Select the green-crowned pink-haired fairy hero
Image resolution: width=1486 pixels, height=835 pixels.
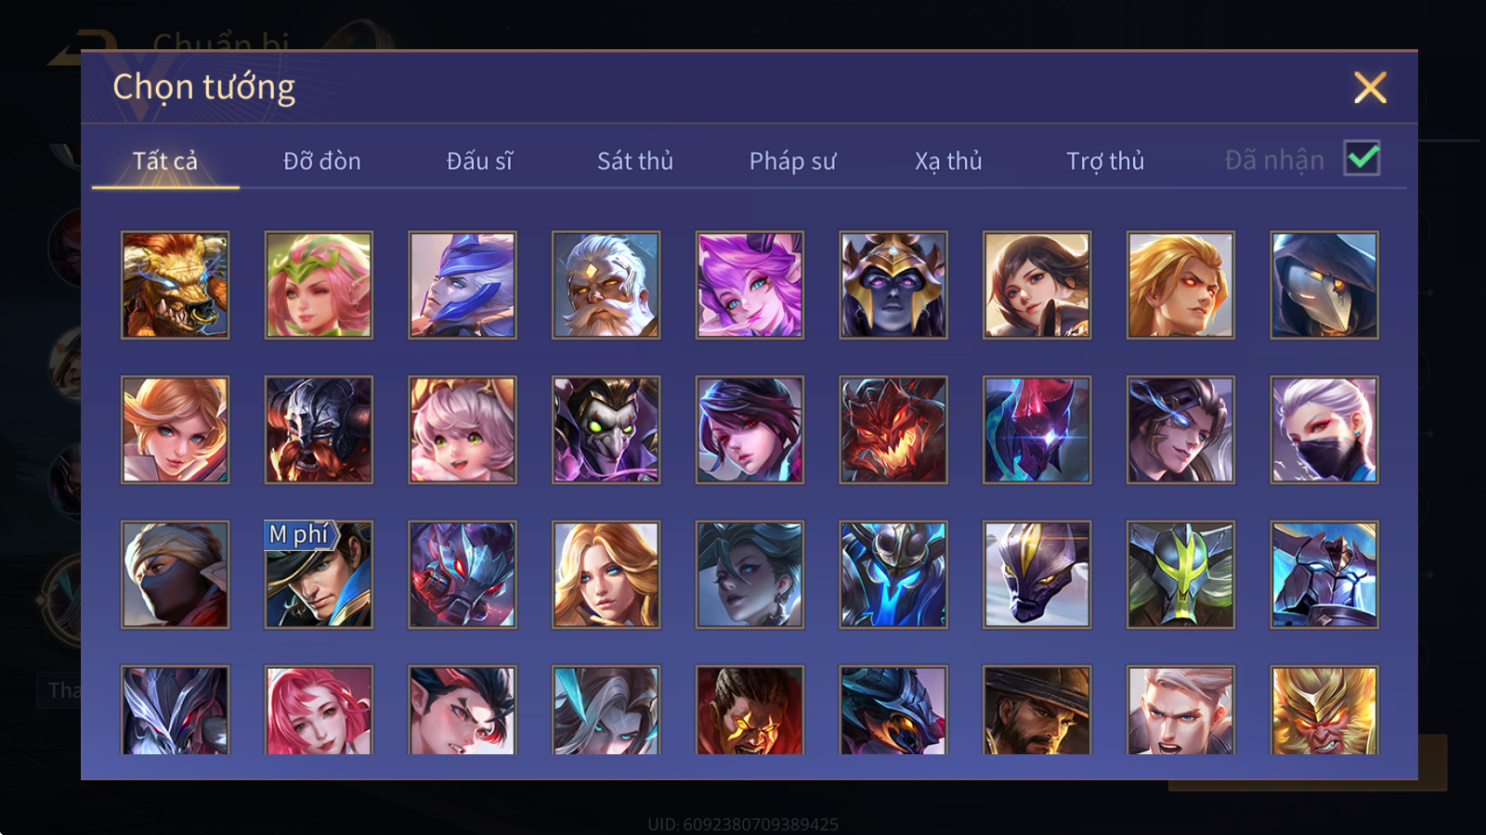pos(319,285)
